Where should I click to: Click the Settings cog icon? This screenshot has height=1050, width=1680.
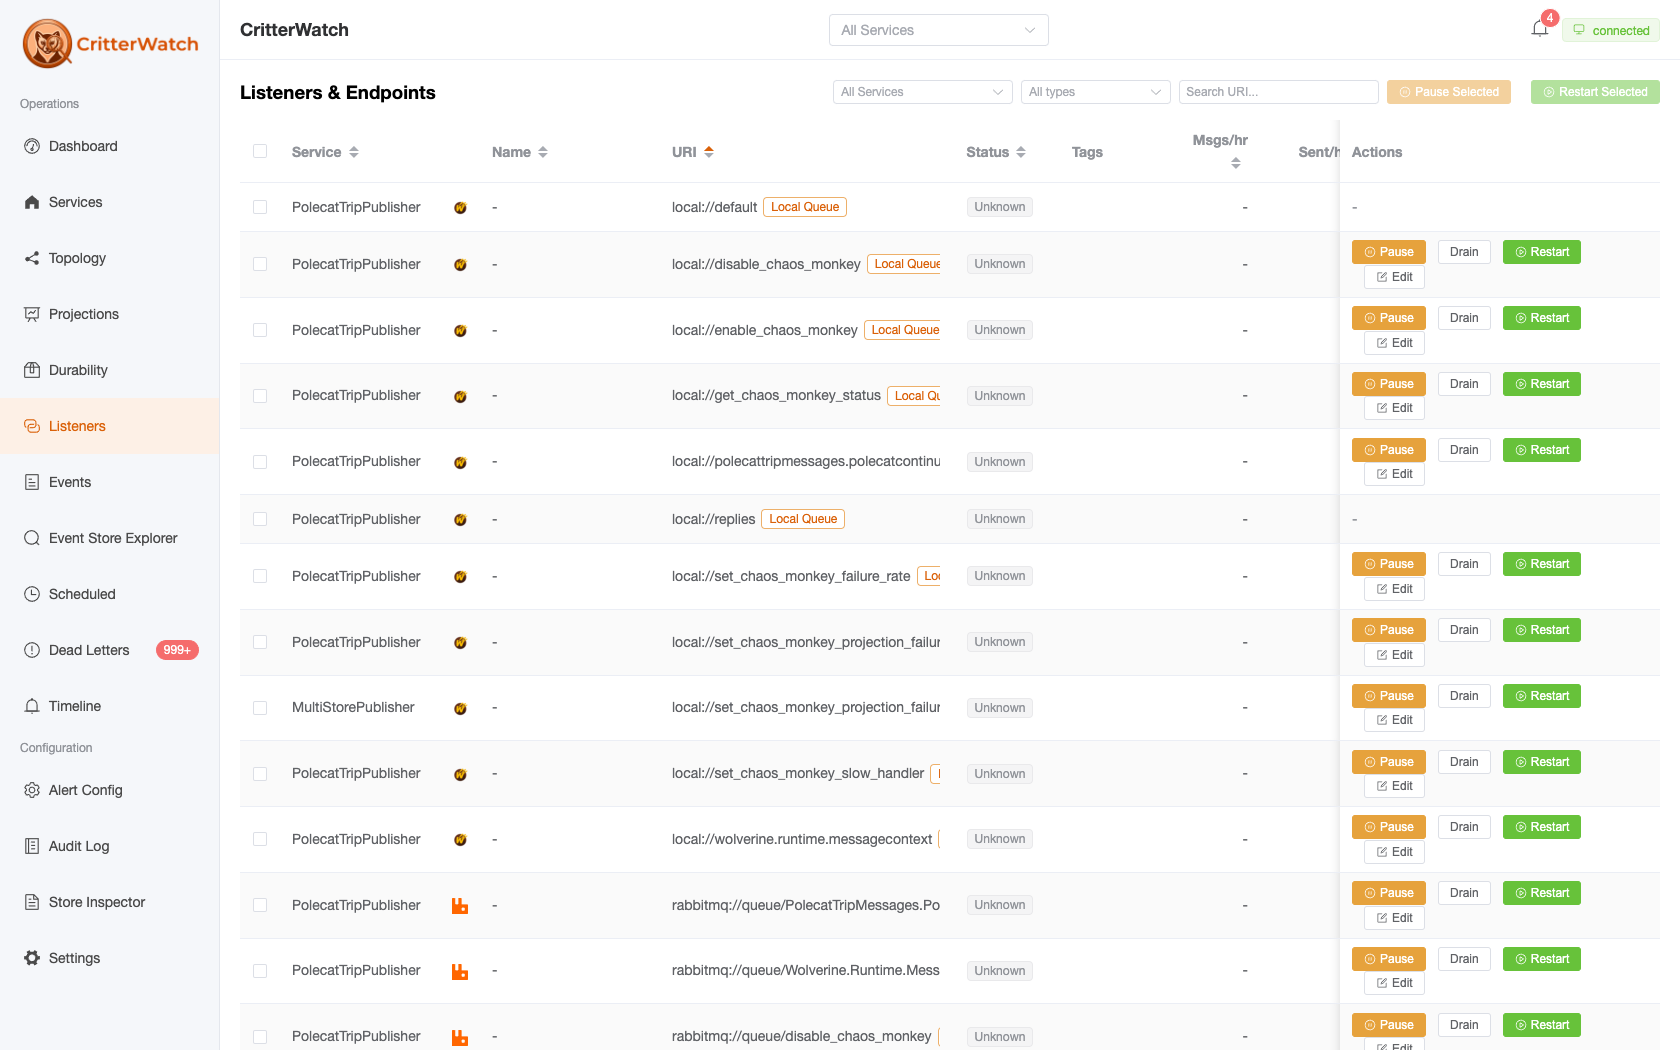(32, 958)
